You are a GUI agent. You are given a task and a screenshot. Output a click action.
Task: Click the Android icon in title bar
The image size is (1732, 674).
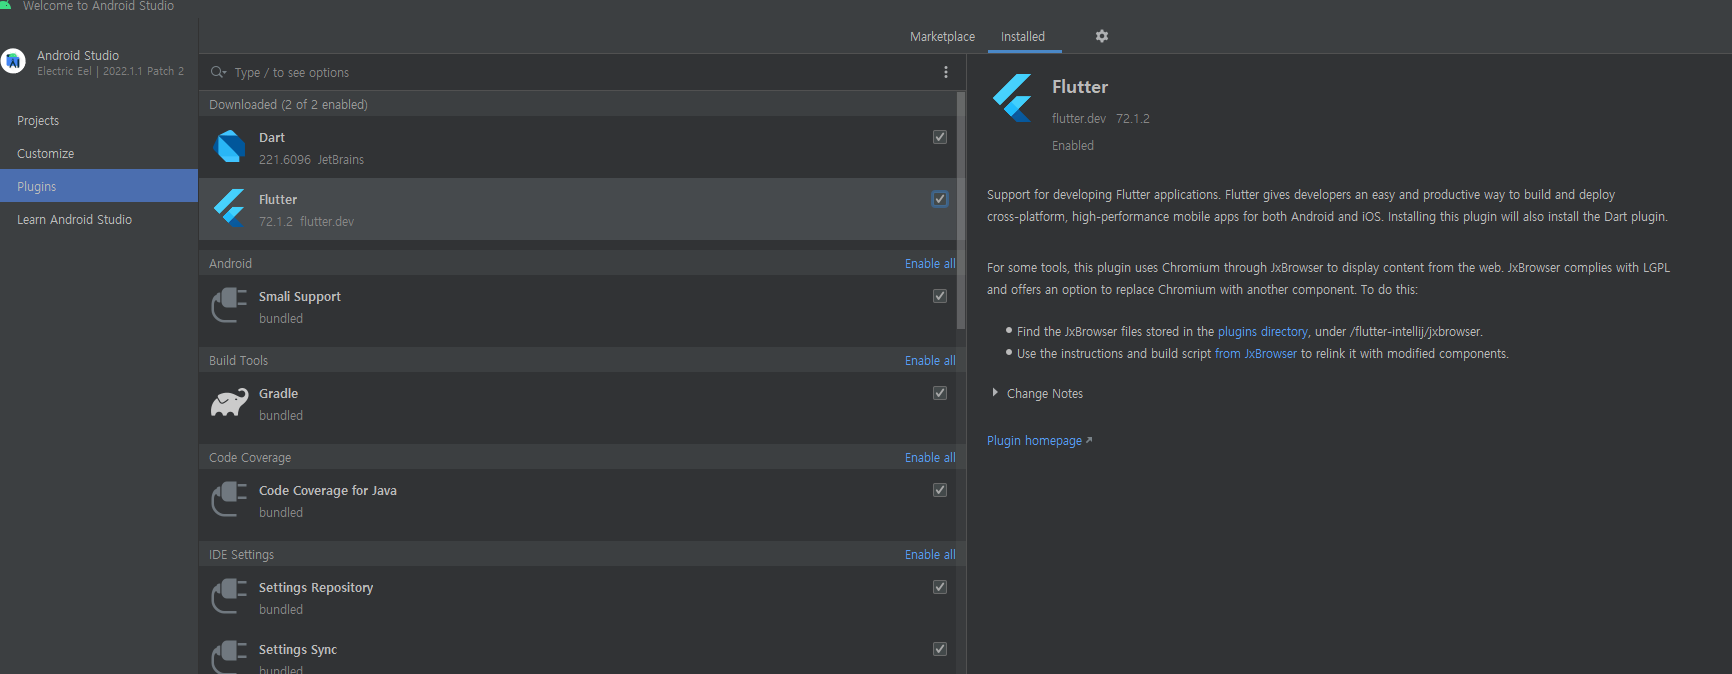point(6,5)
